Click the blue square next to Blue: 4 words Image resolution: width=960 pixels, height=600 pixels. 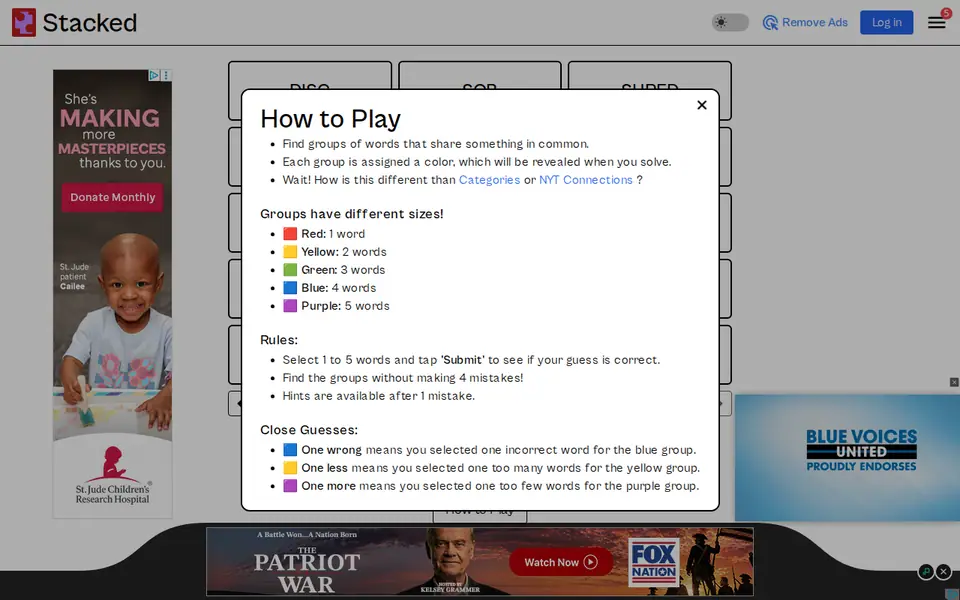pyautogui.click(x=290, y=288)
